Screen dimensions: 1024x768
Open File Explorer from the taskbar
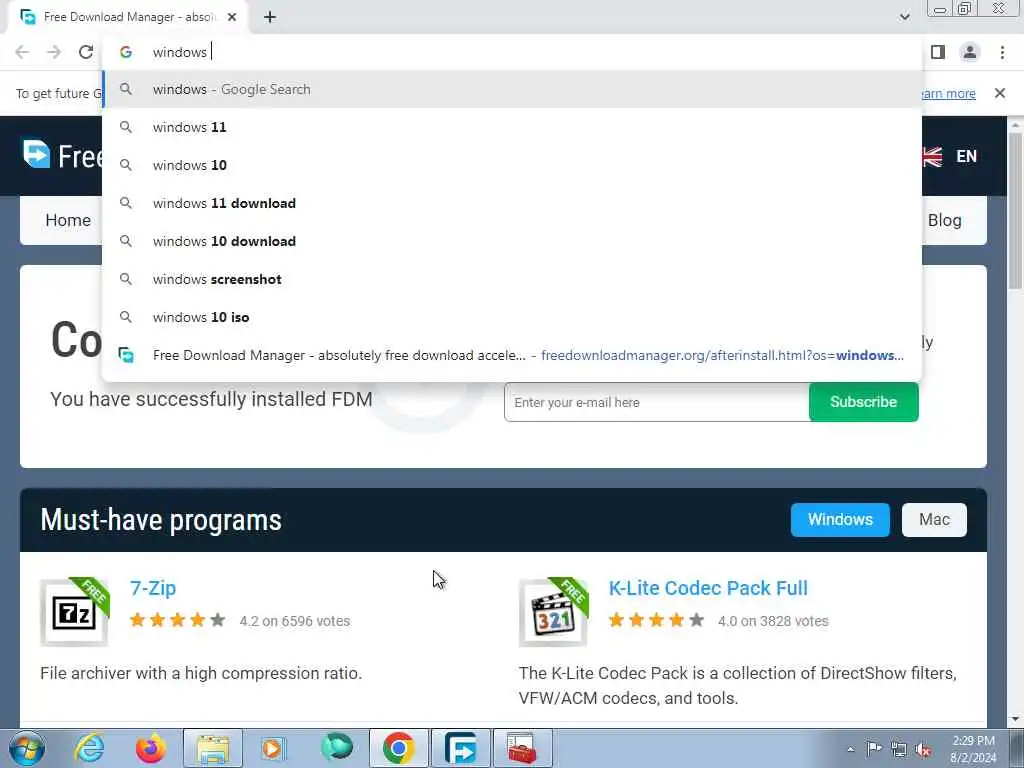tap(213, 748)
